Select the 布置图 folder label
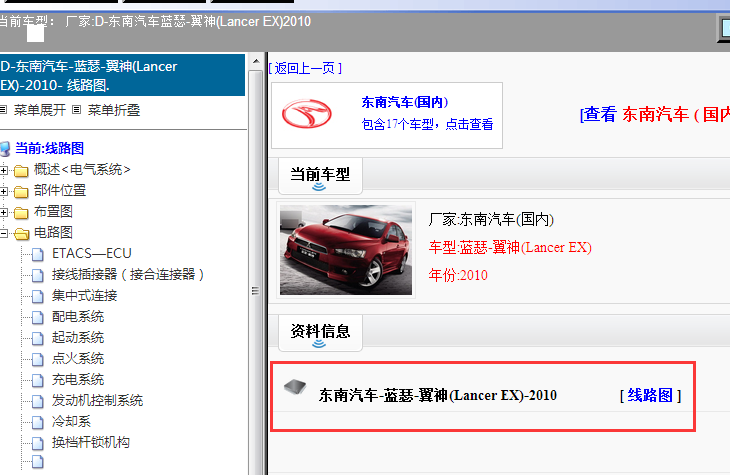The image size is (730, 475). 53,211
